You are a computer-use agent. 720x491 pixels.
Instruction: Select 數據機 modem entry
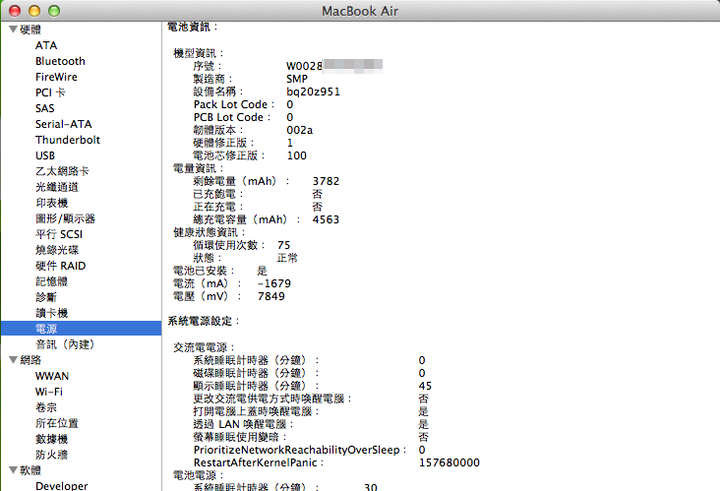[x=52, y=439]
